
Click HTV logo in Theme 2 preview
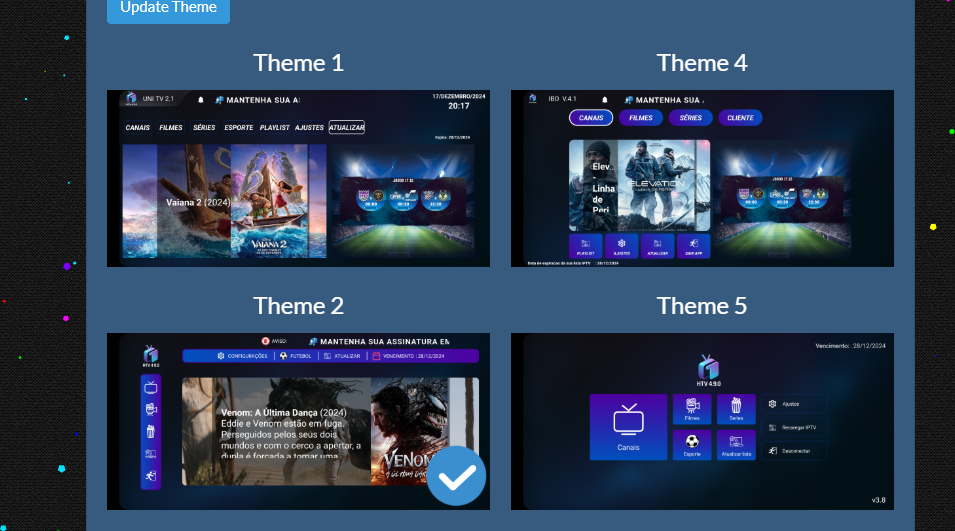click(x=150, y=356)
